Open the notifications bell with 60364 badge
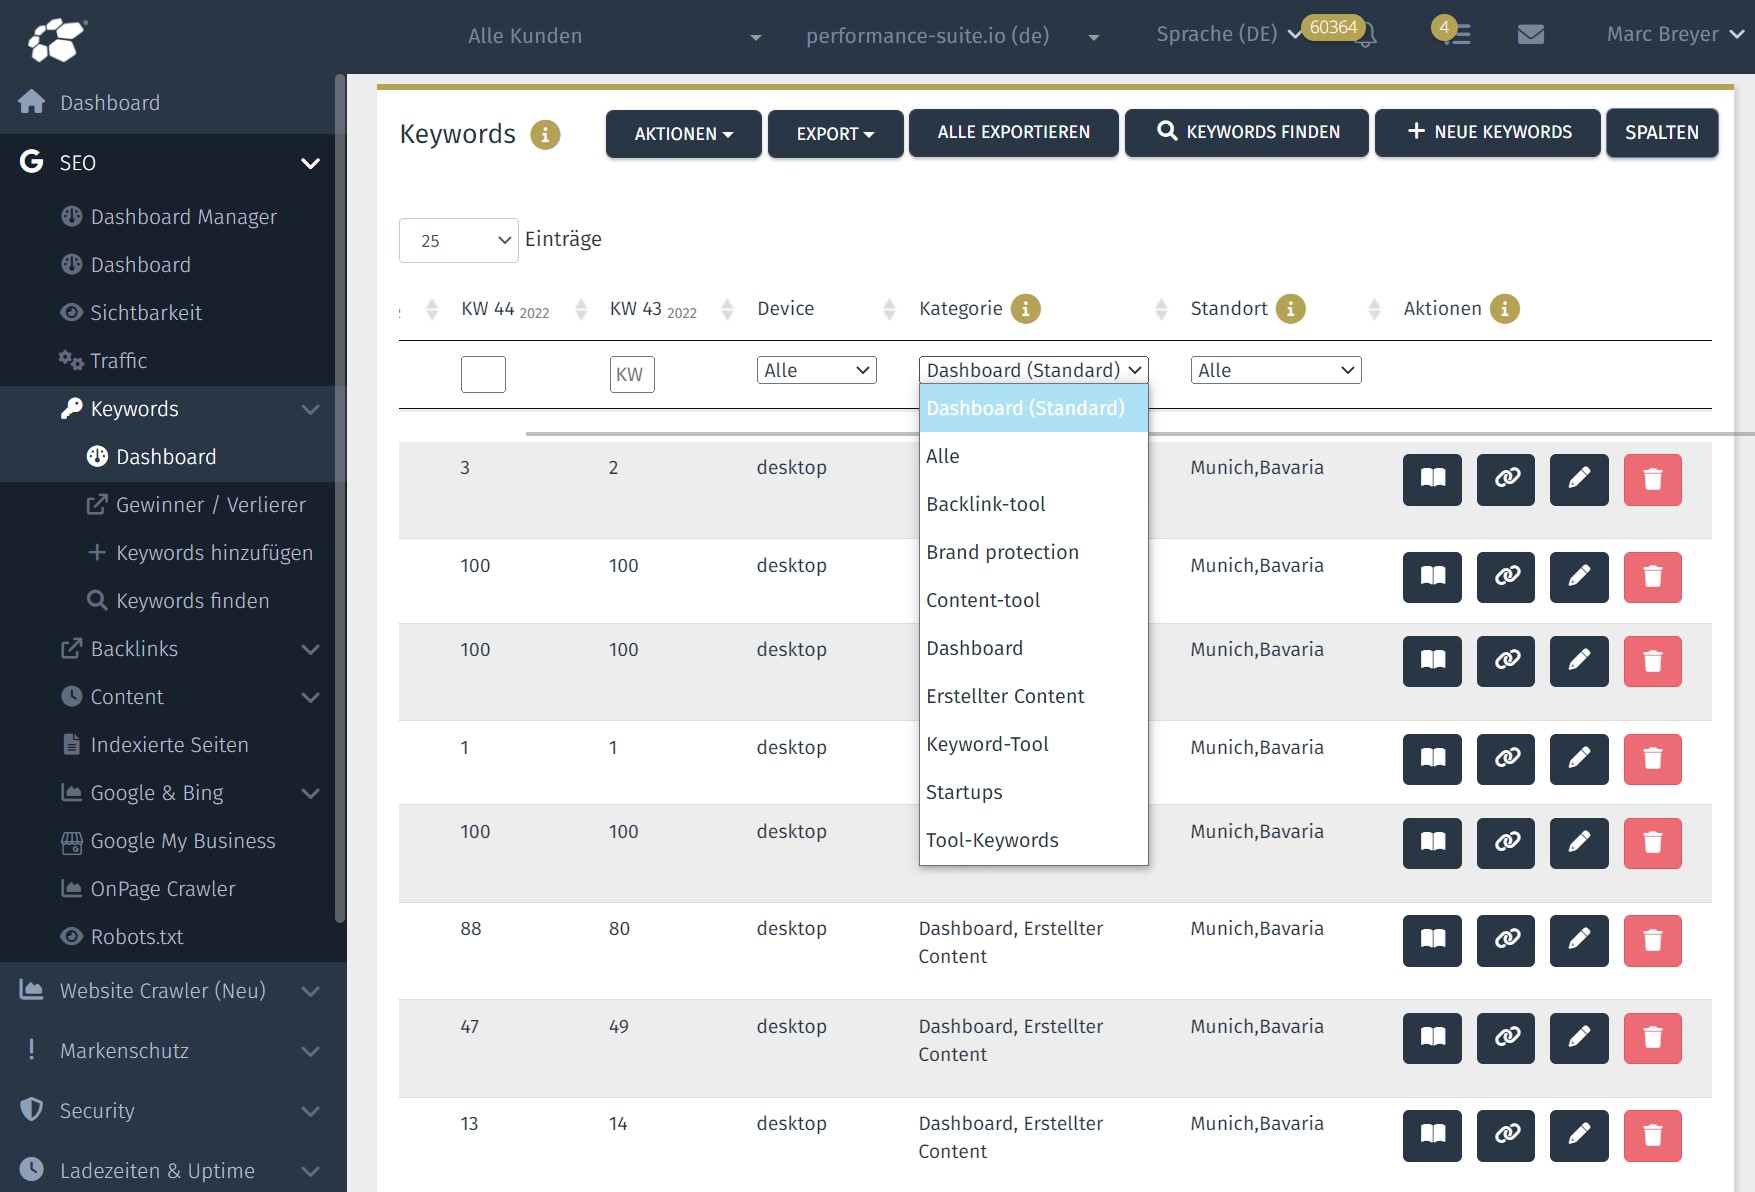1755x1192 pixels. 1367,35
